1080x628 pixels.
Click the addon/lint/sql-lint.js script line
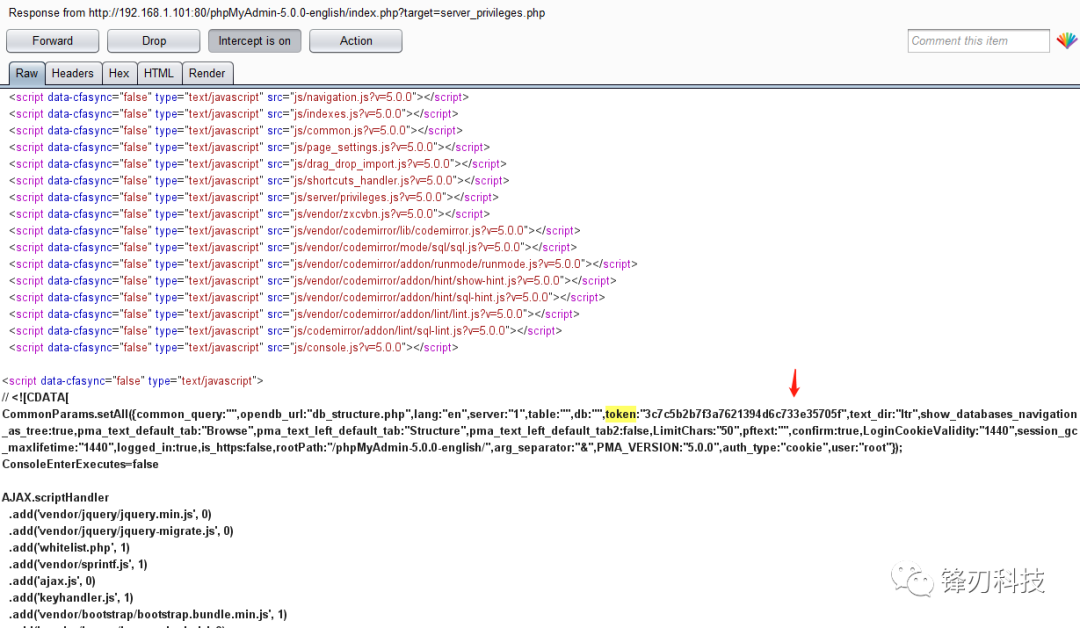(284, 331)
